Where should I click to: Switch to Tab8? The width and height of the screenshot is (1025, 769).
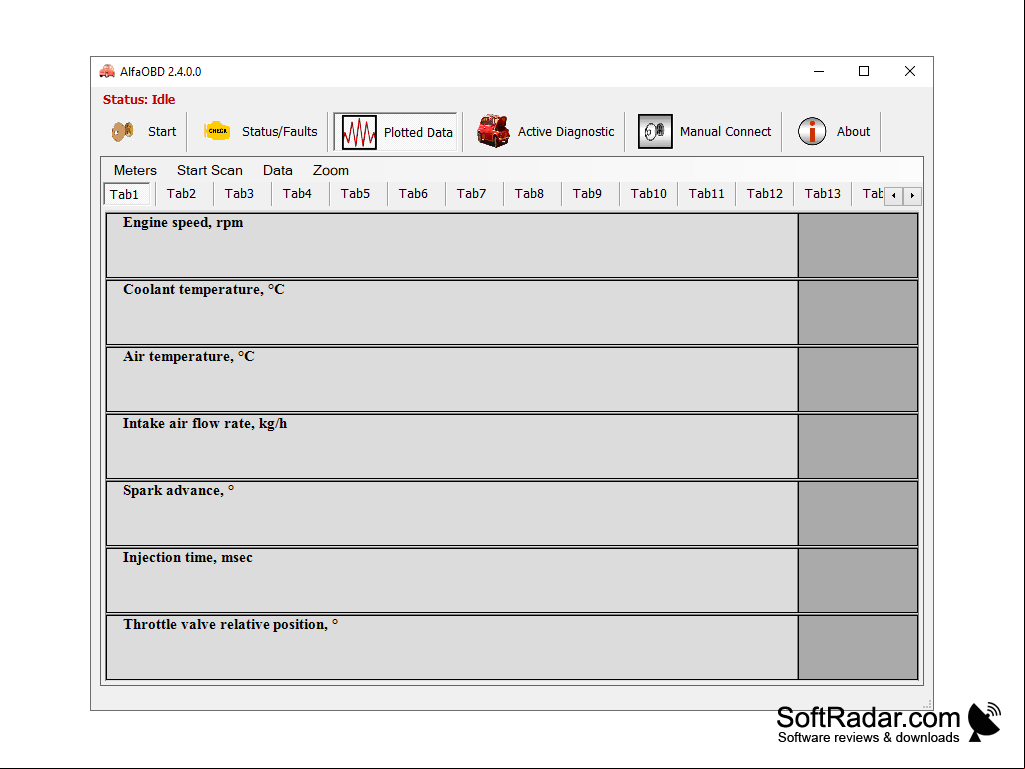pos(529,194)
